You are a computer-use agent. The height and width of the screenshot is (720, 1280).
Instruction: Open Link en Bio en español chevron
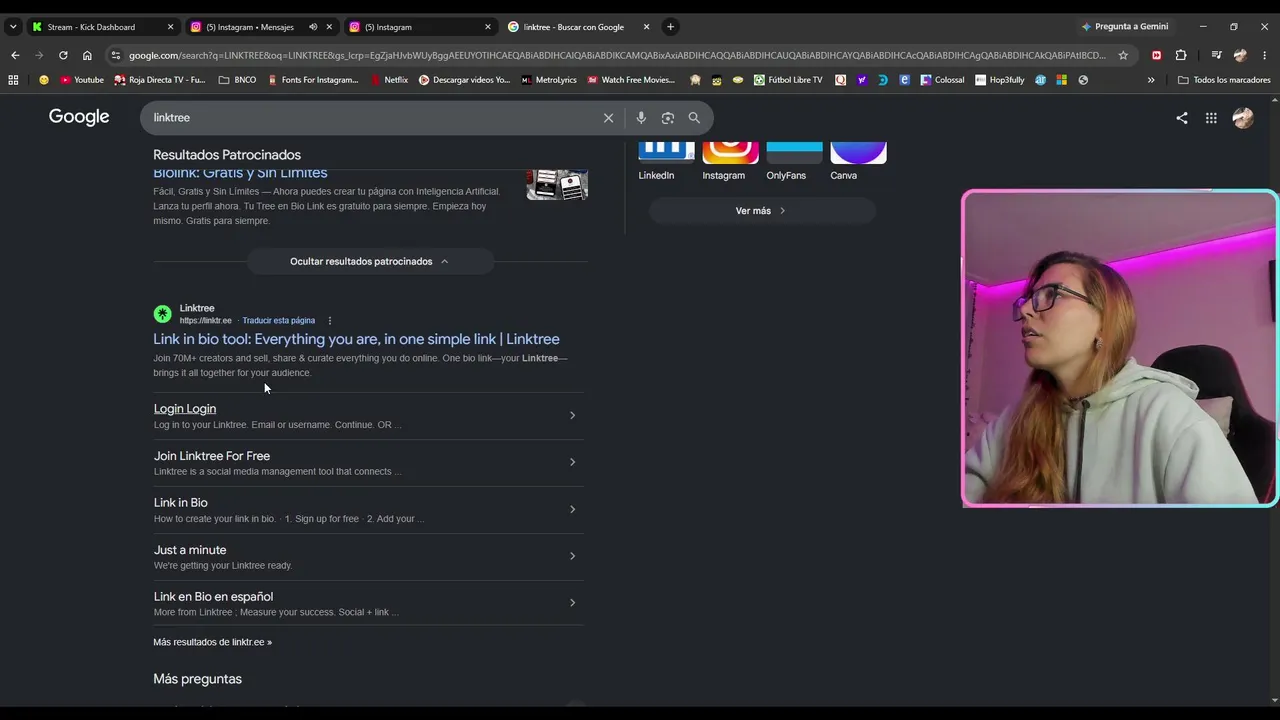[x=572, y=603]
